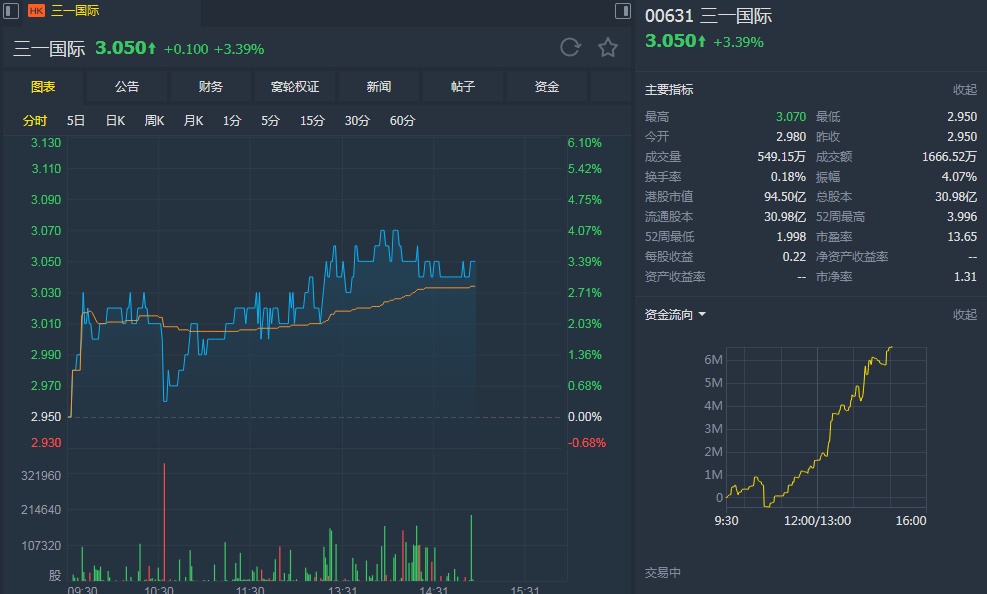This screenshot has height=594, width=987.
Task: Select the 日K chart period
Action: click(115, 121)
